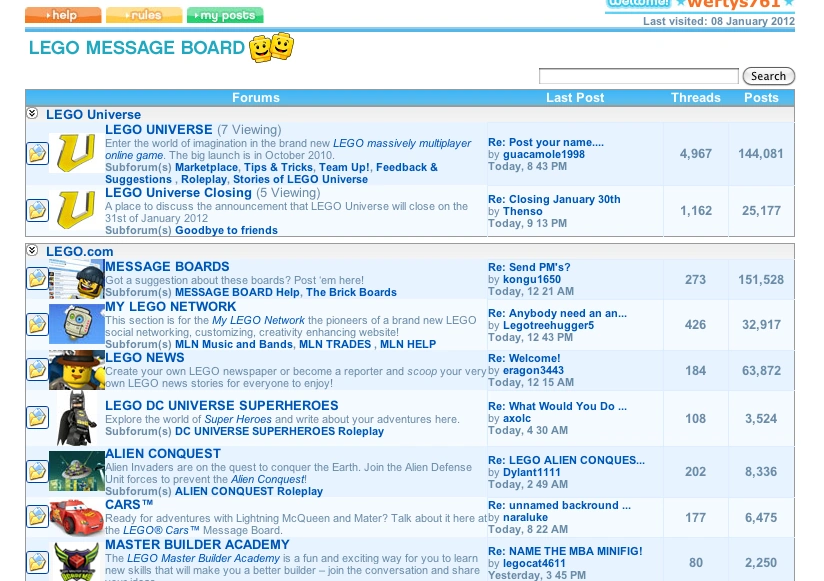The image size is (824, 581).
Task: Open the LEGO UNIVERSE forum link
Action: 159,130
